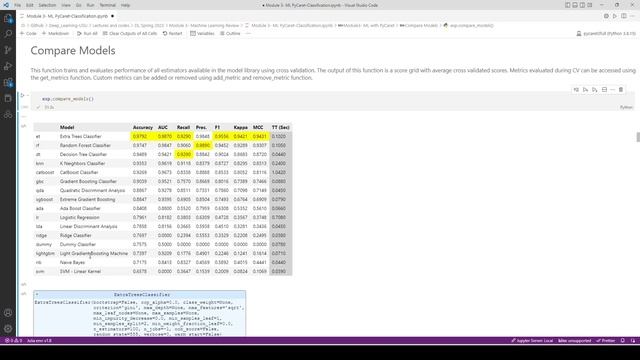Collapse the ExtraTreesClassifier output widget arrow
This screenshot has width=640, height=360.
[x=37, y=294]
